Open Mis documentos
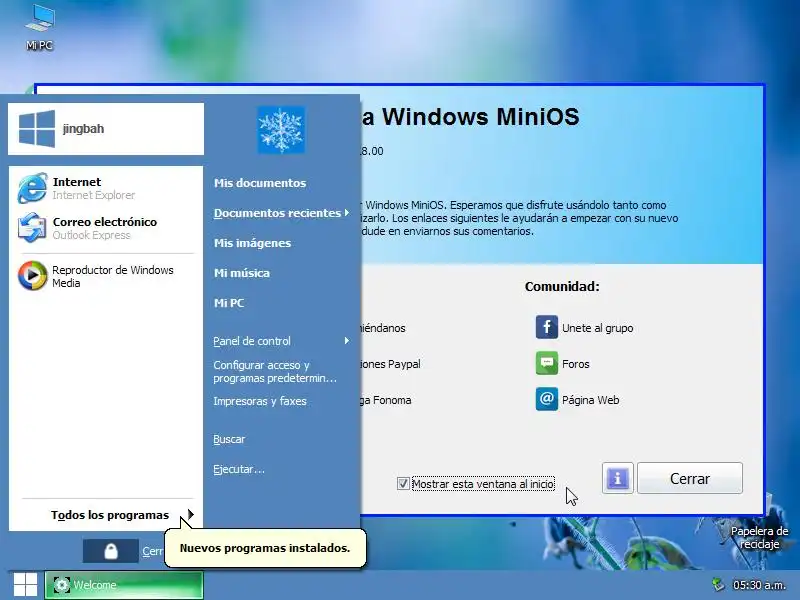Viewport: 800px width, 600px height. pos(260,183)
